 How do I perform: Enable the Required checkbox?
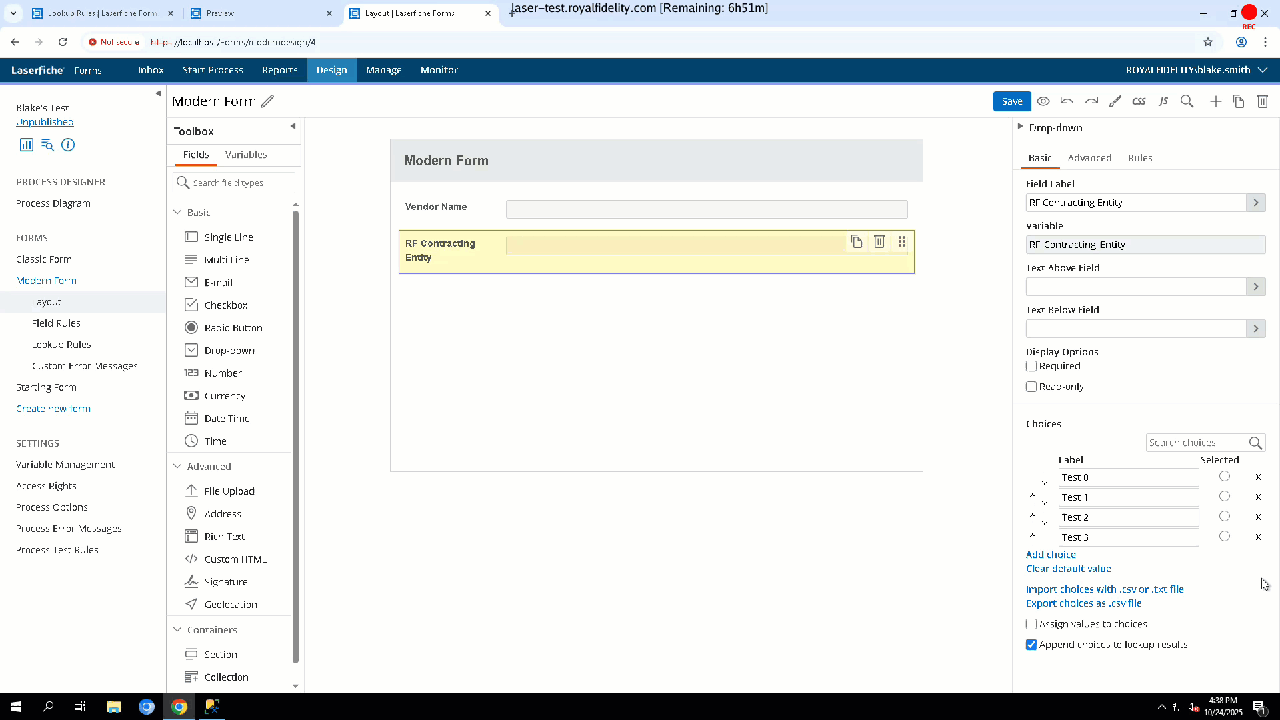click(x=1032, y=366)
